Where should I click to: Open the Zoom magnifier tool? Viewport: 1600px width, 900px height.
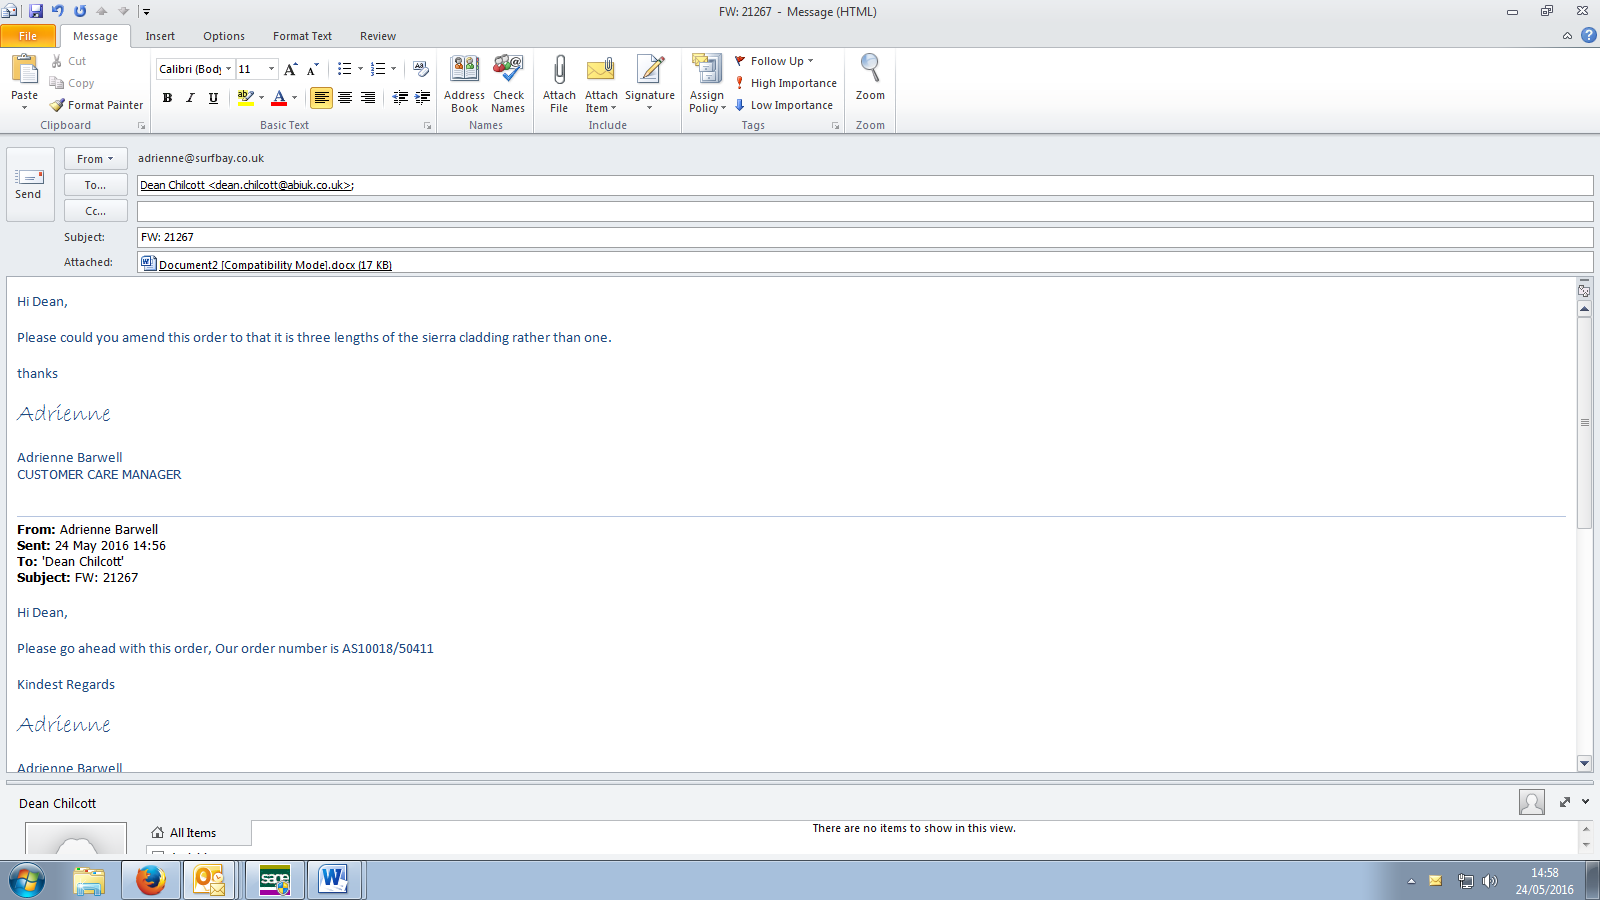point(870,70)
